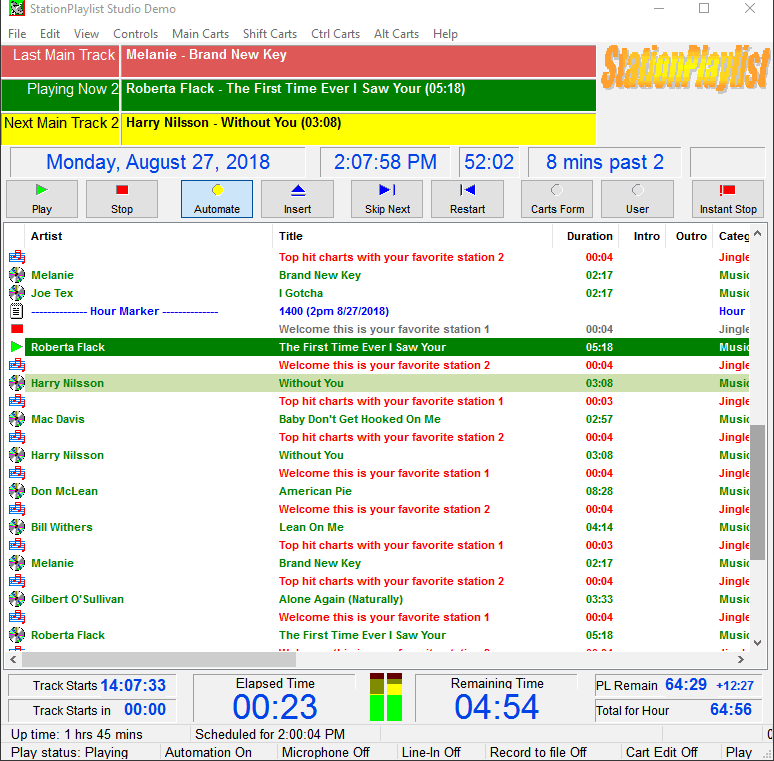Select Don McLean American Pie track
774x761 pixels.
pos(379,491)
